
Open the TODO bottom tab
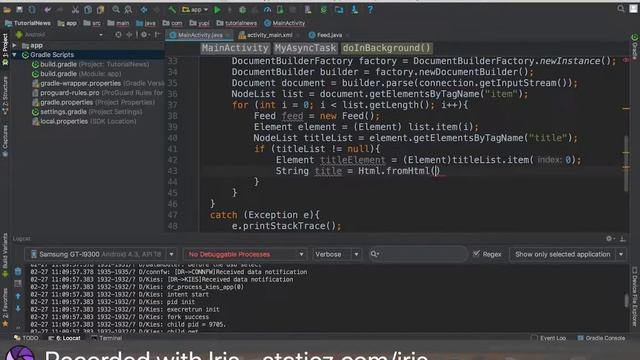pyautogui.click(x=27, y=338)
